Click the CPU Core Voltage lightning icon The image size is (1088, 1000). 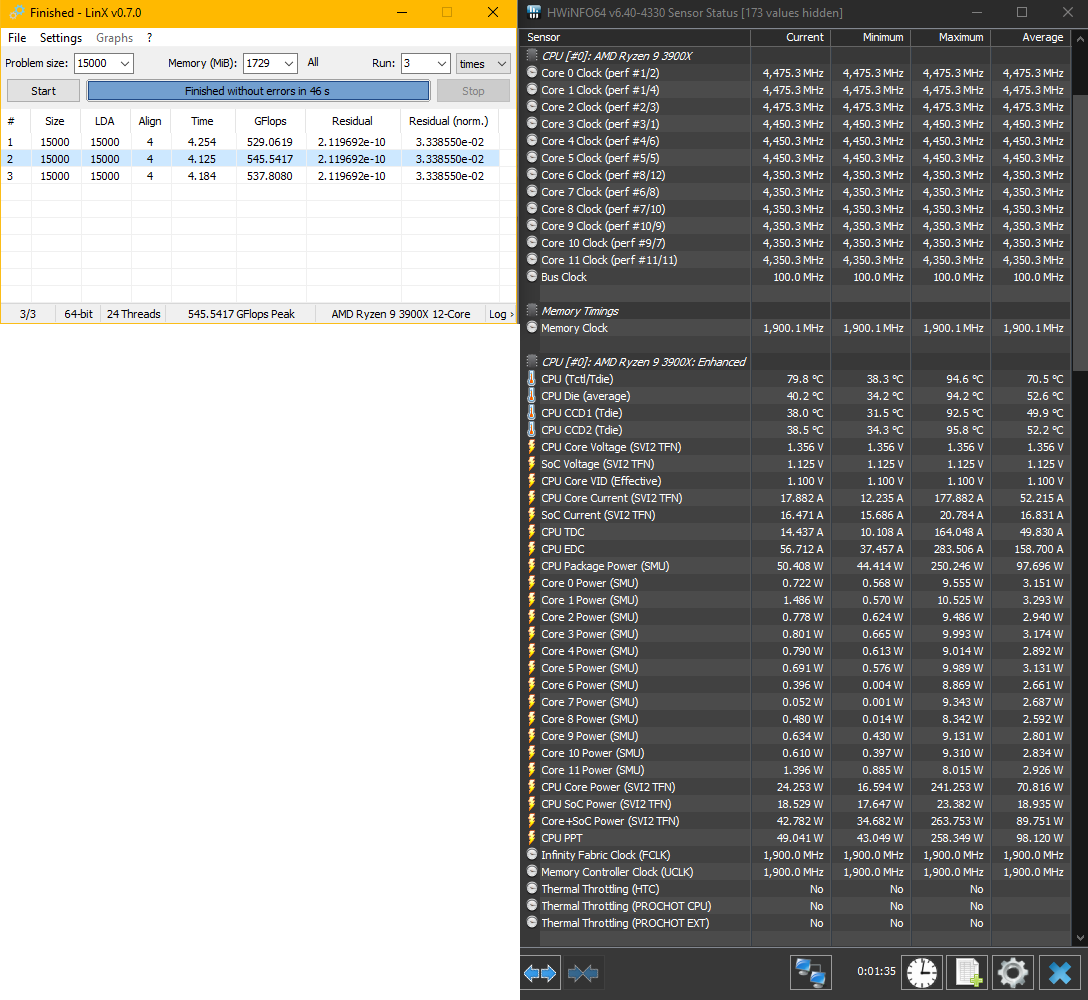(x=532, y=446)
